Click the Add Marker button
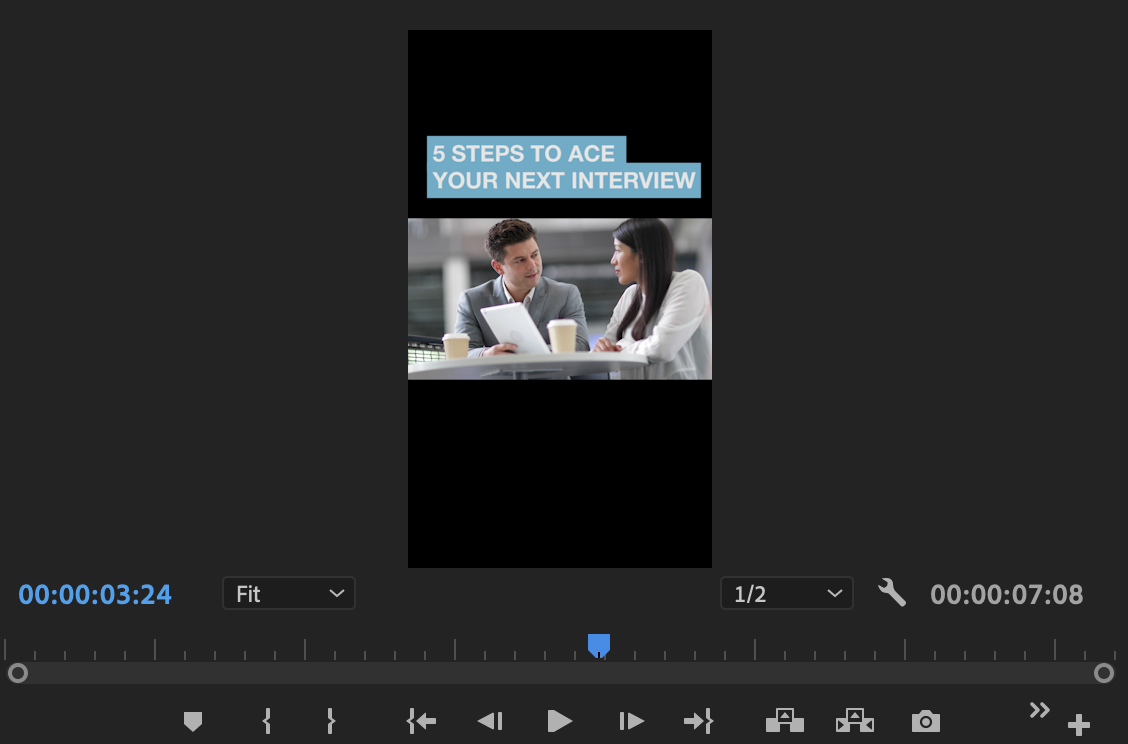1128x744 pixels. [193, 721]
